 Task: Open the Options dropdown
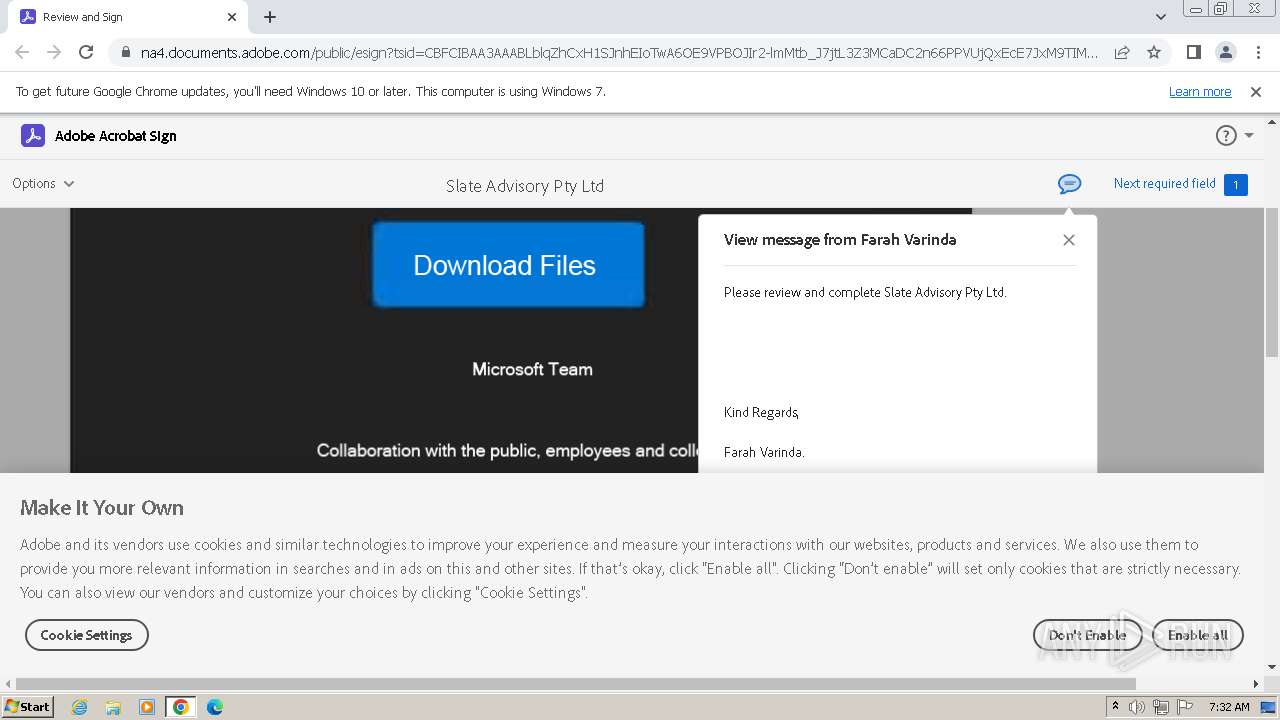tap(43, 183)
